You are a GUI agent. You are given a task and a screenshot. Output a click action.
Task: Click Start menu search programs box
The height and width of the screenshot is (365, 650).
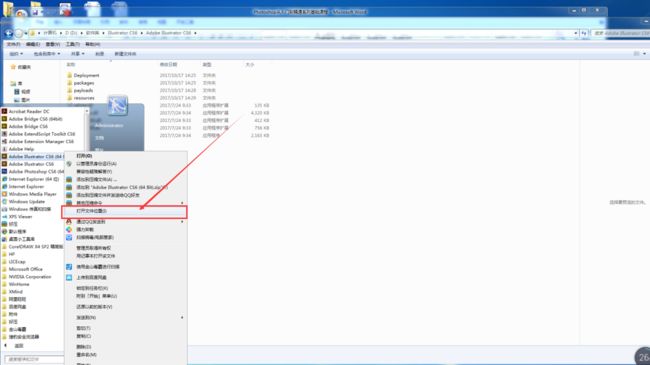coord(33,359)
